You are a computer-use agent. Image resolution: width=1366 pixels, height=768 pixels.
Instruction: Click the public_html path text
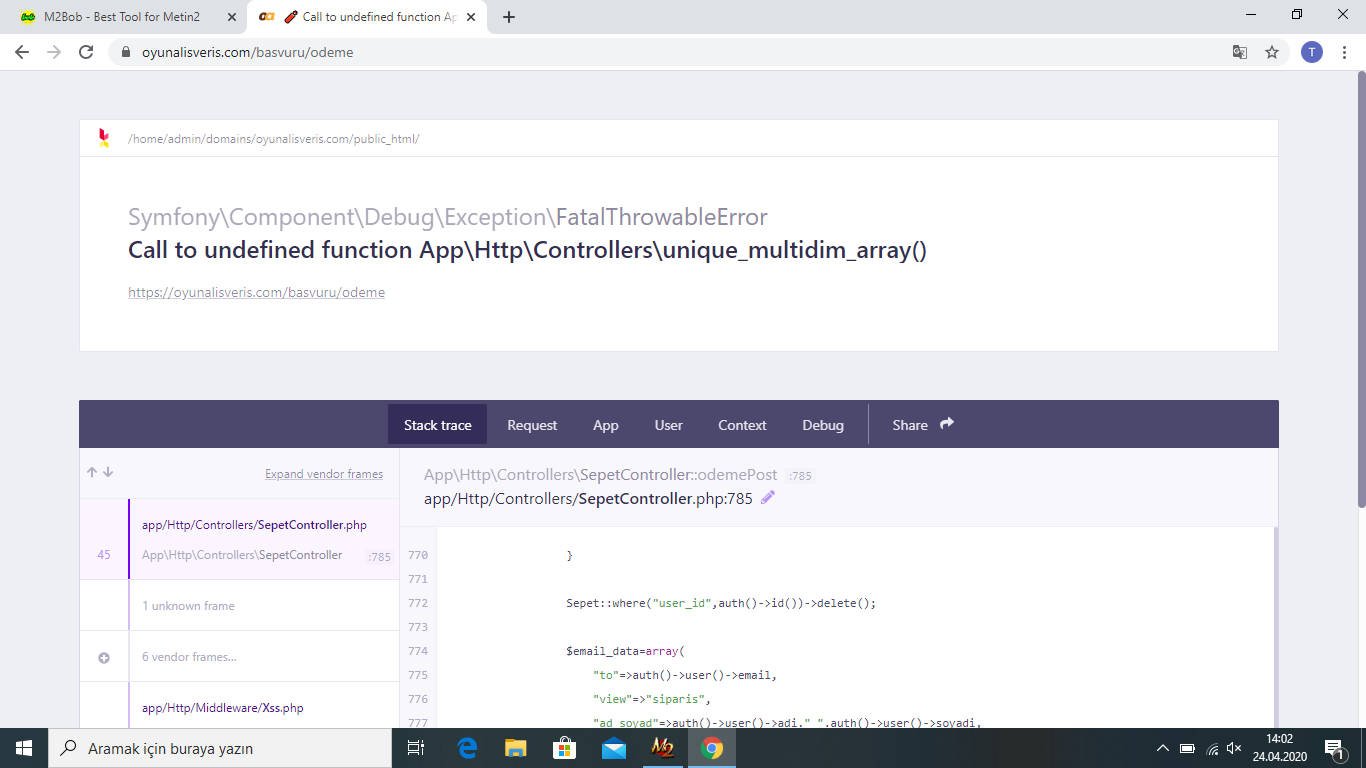pos(274,139)
